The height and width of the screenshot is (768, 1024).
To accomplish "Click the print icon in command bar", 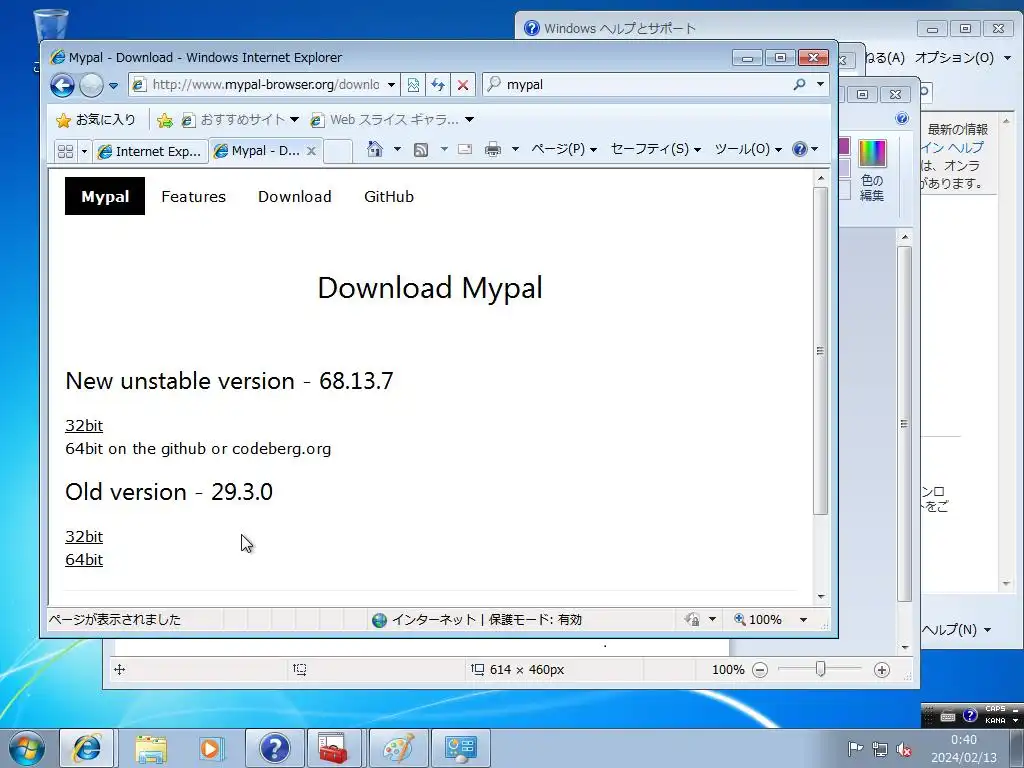I will tap(493, 150).
